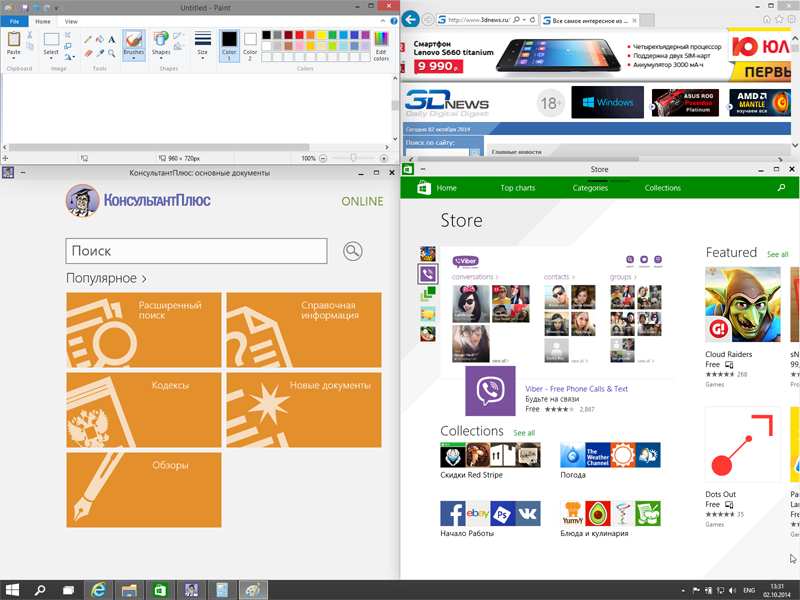Go to Home in Store
This screenshot has width=800, height=600.
click(x=446, y=188)
